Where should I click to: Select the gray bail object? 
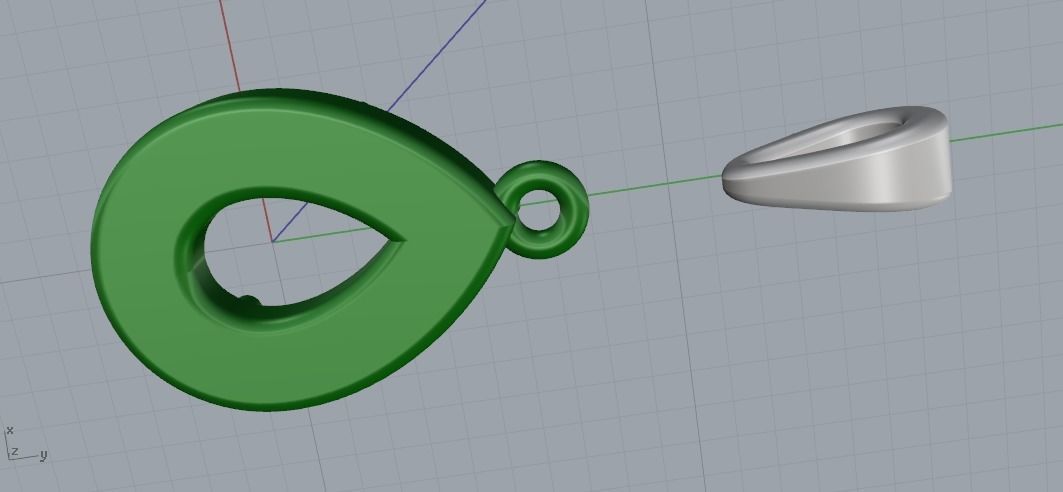(837, 159)
